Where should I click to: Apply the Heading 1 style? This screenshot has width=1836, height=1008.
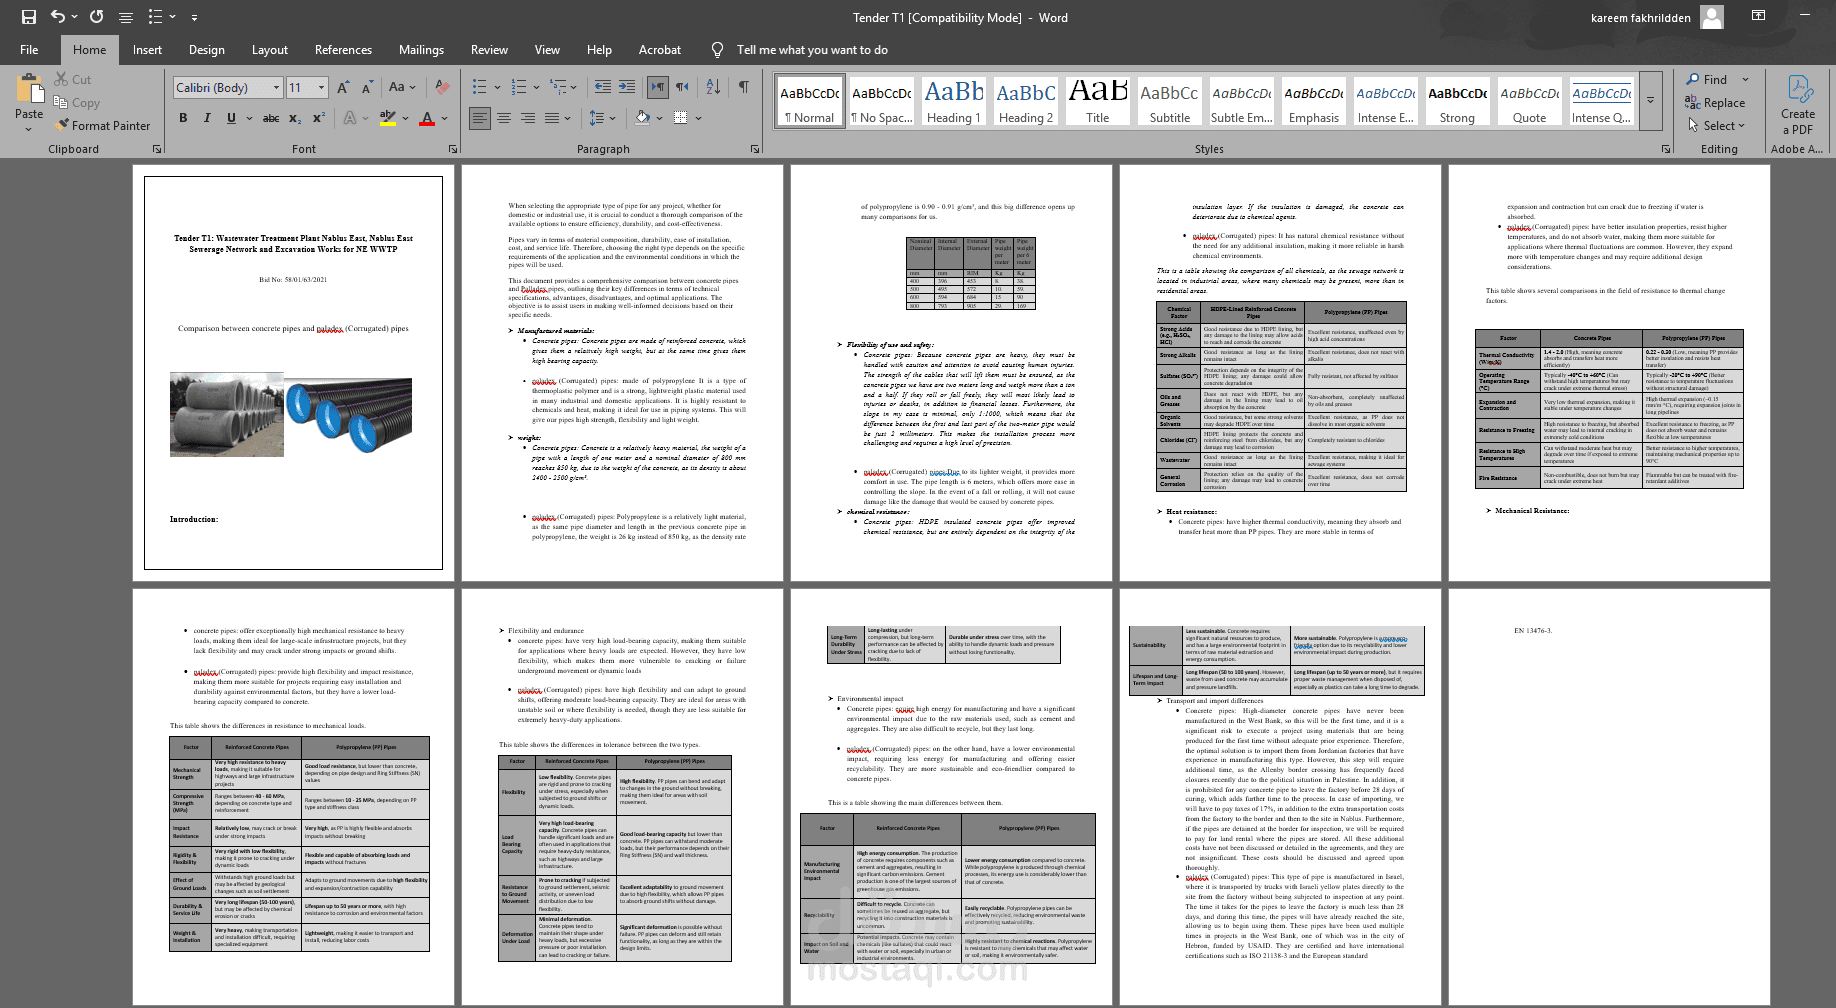click(954, 101)
